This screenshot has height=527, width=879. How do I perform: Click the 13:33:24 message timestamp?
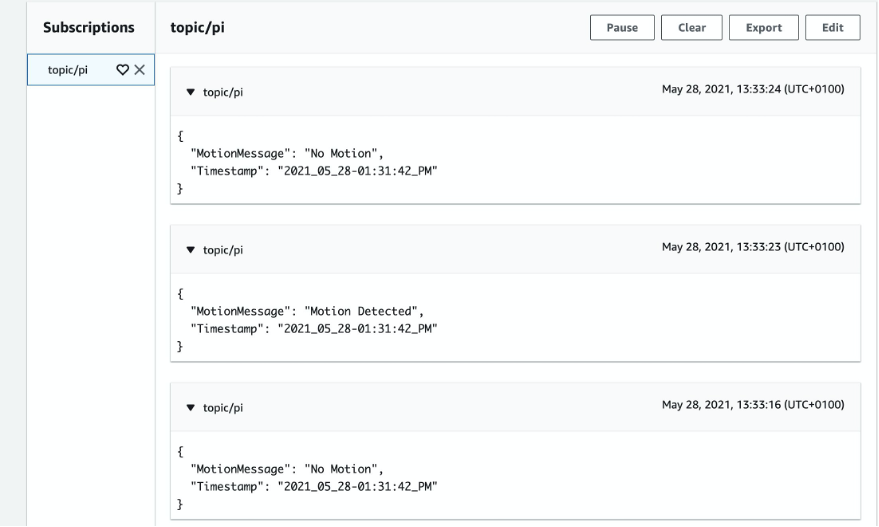pyautogui.click(x=753, y=89)
